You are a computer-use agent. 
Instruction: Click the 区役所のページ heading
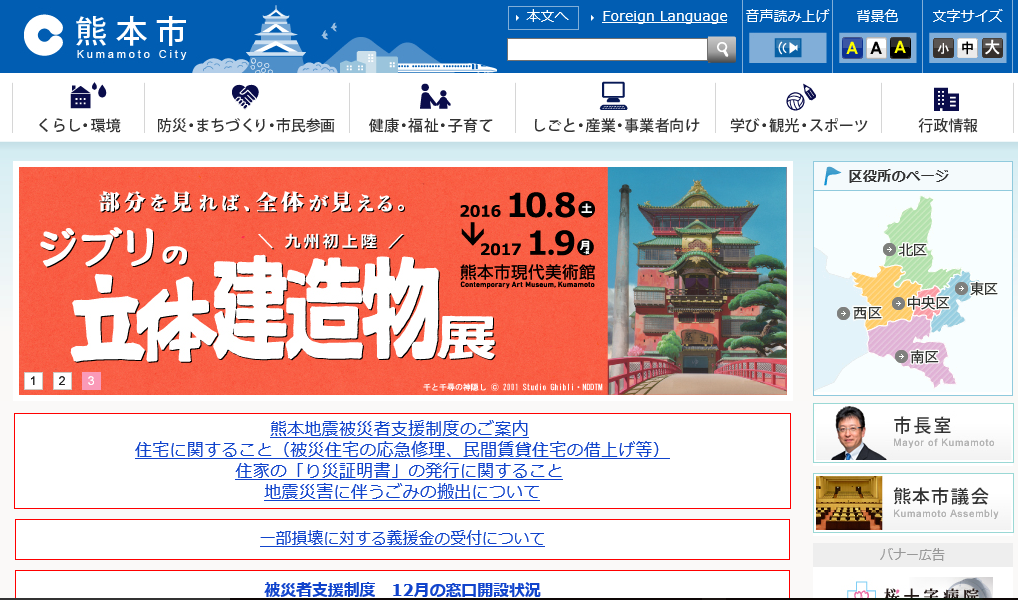tap(899, 176)
